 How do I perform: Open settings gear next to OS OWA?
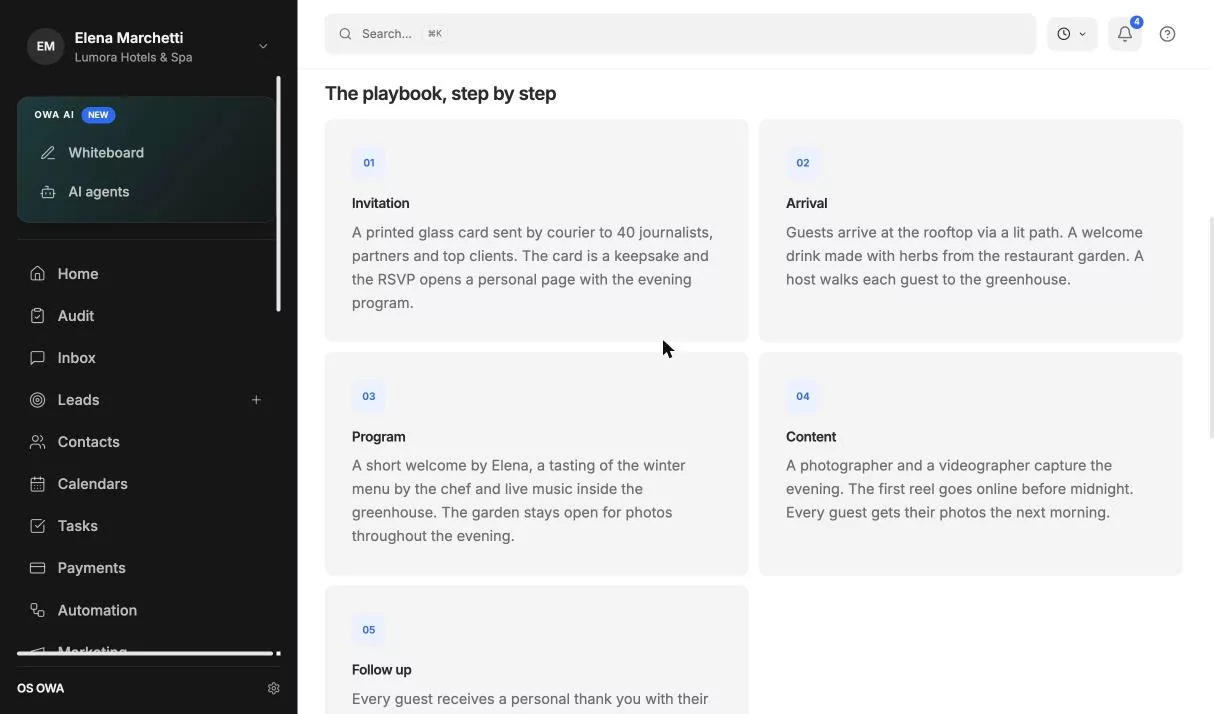point(274,688)
